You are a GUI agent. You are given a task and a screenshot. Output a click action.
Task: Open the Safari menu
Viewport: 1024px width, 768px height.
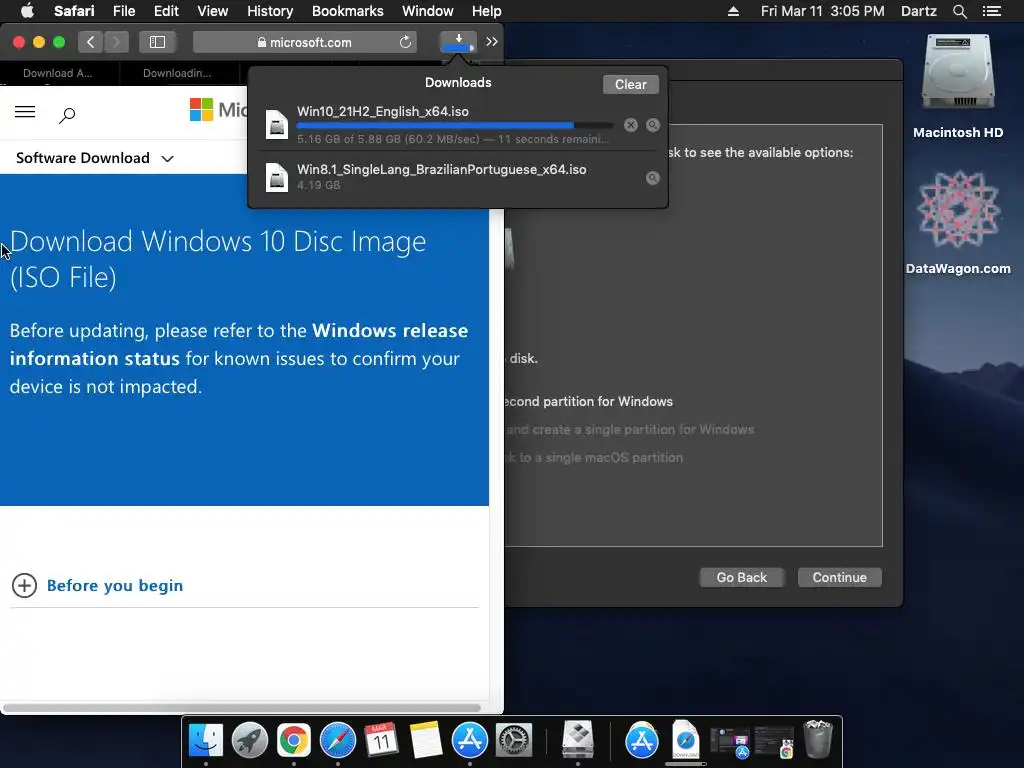(x=74, y=11)
